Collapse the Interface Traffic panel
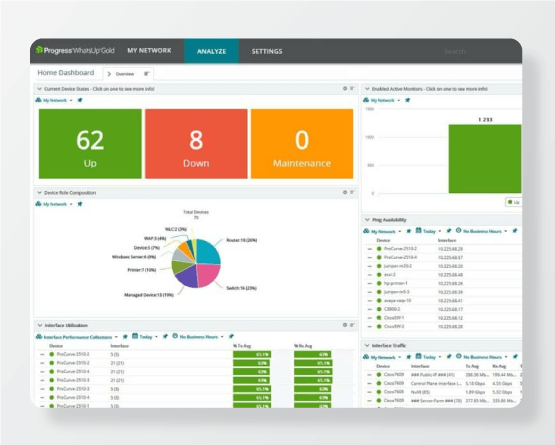The height and width of the screenshot is (445, 555). coord(367,346)
